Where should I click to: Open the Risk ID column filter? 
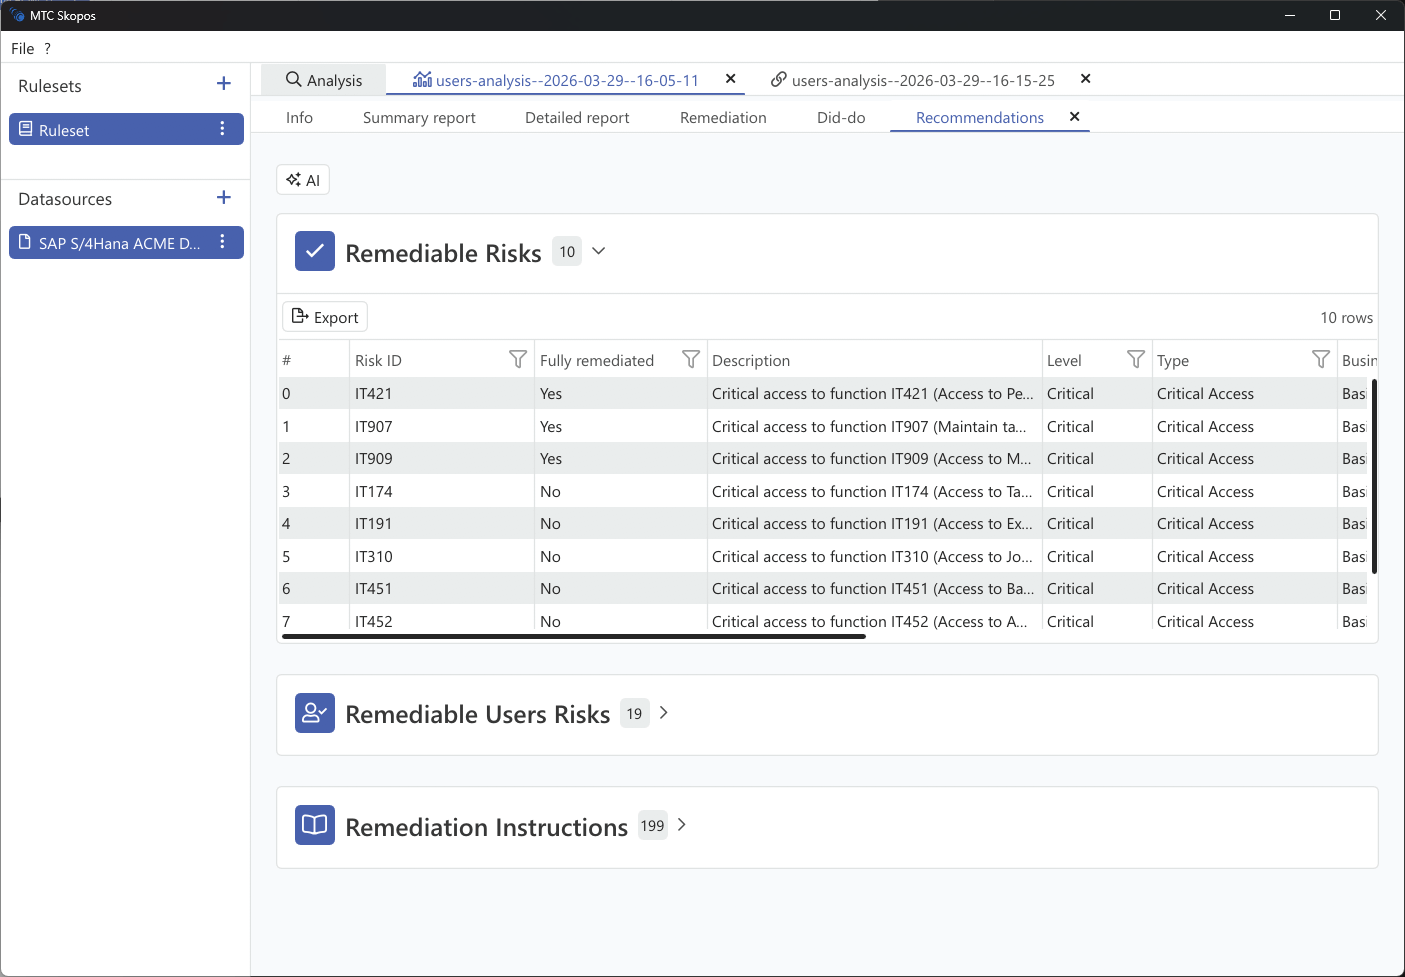(517, 359)
